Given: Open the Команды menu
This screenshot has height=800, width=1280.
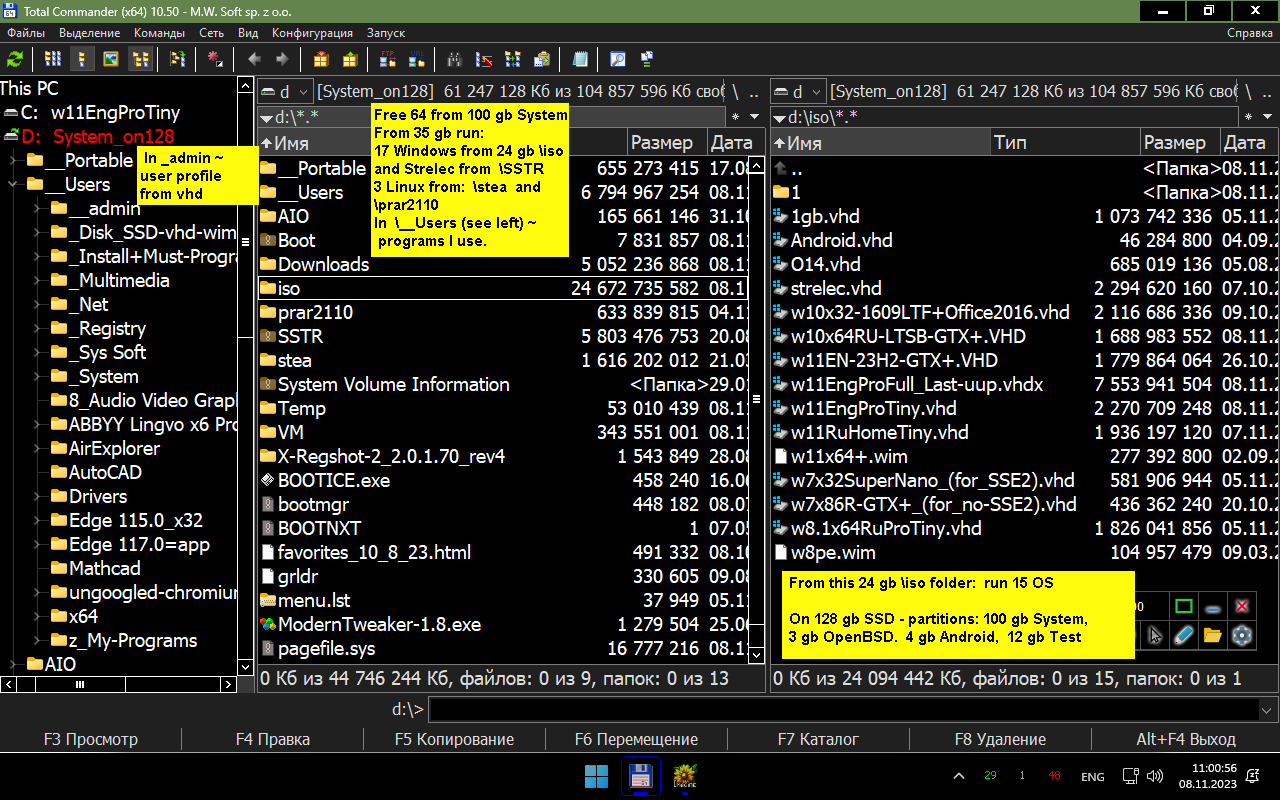Looking at the screenshot, I should pyautogui.click(x=159, y=33).
